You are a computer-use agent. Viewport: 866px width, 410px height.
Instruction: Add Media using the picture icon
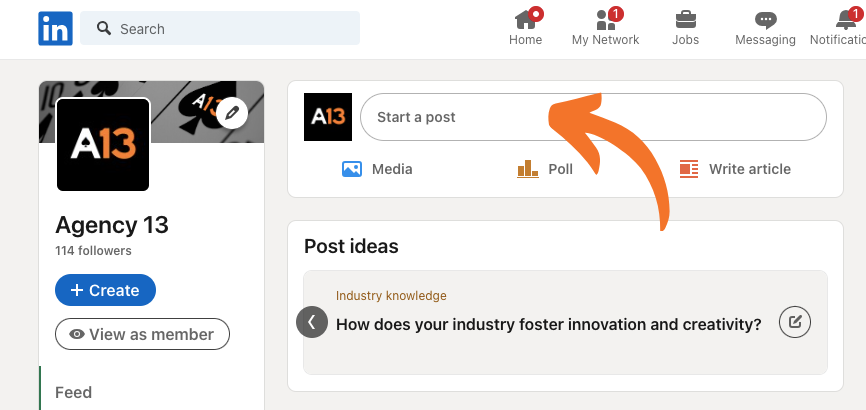[x=351, y=169]
